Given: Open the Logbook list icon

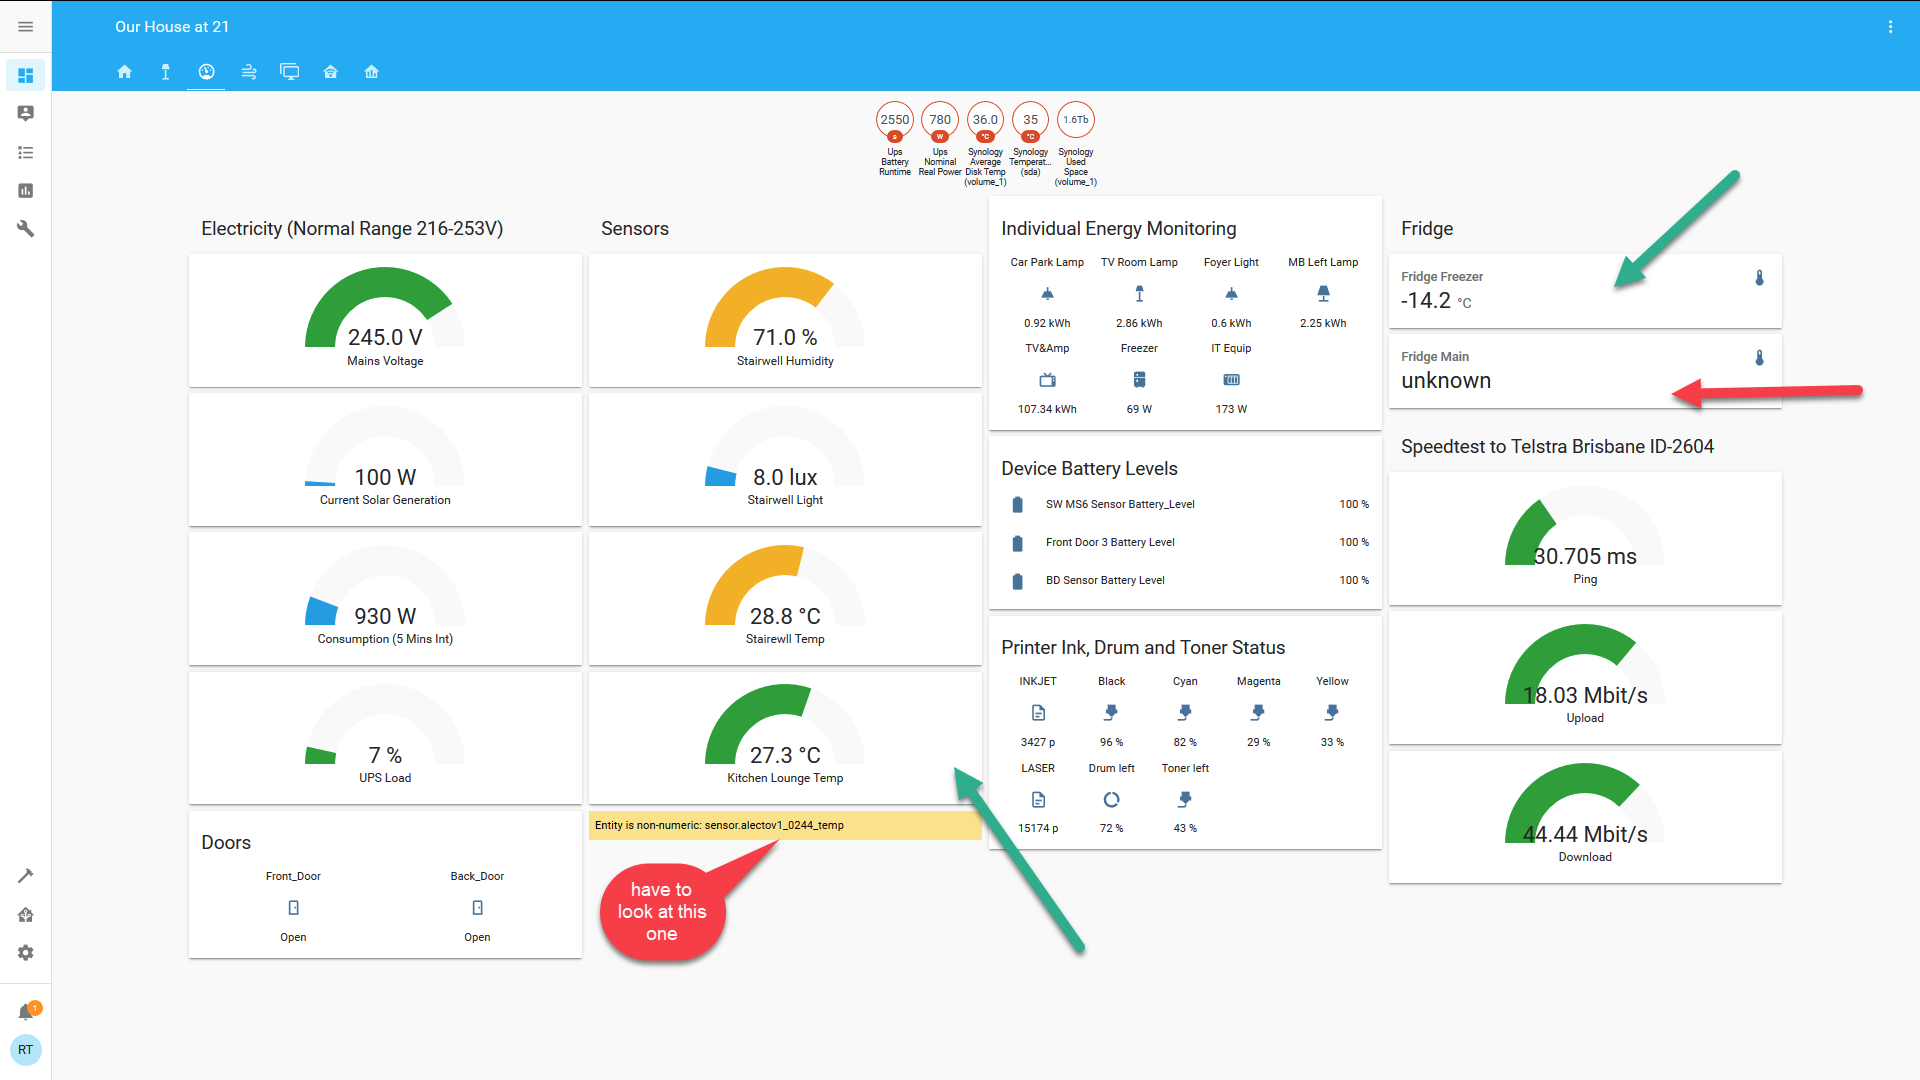Looking at the screenshot, I should tap(26, 153).
